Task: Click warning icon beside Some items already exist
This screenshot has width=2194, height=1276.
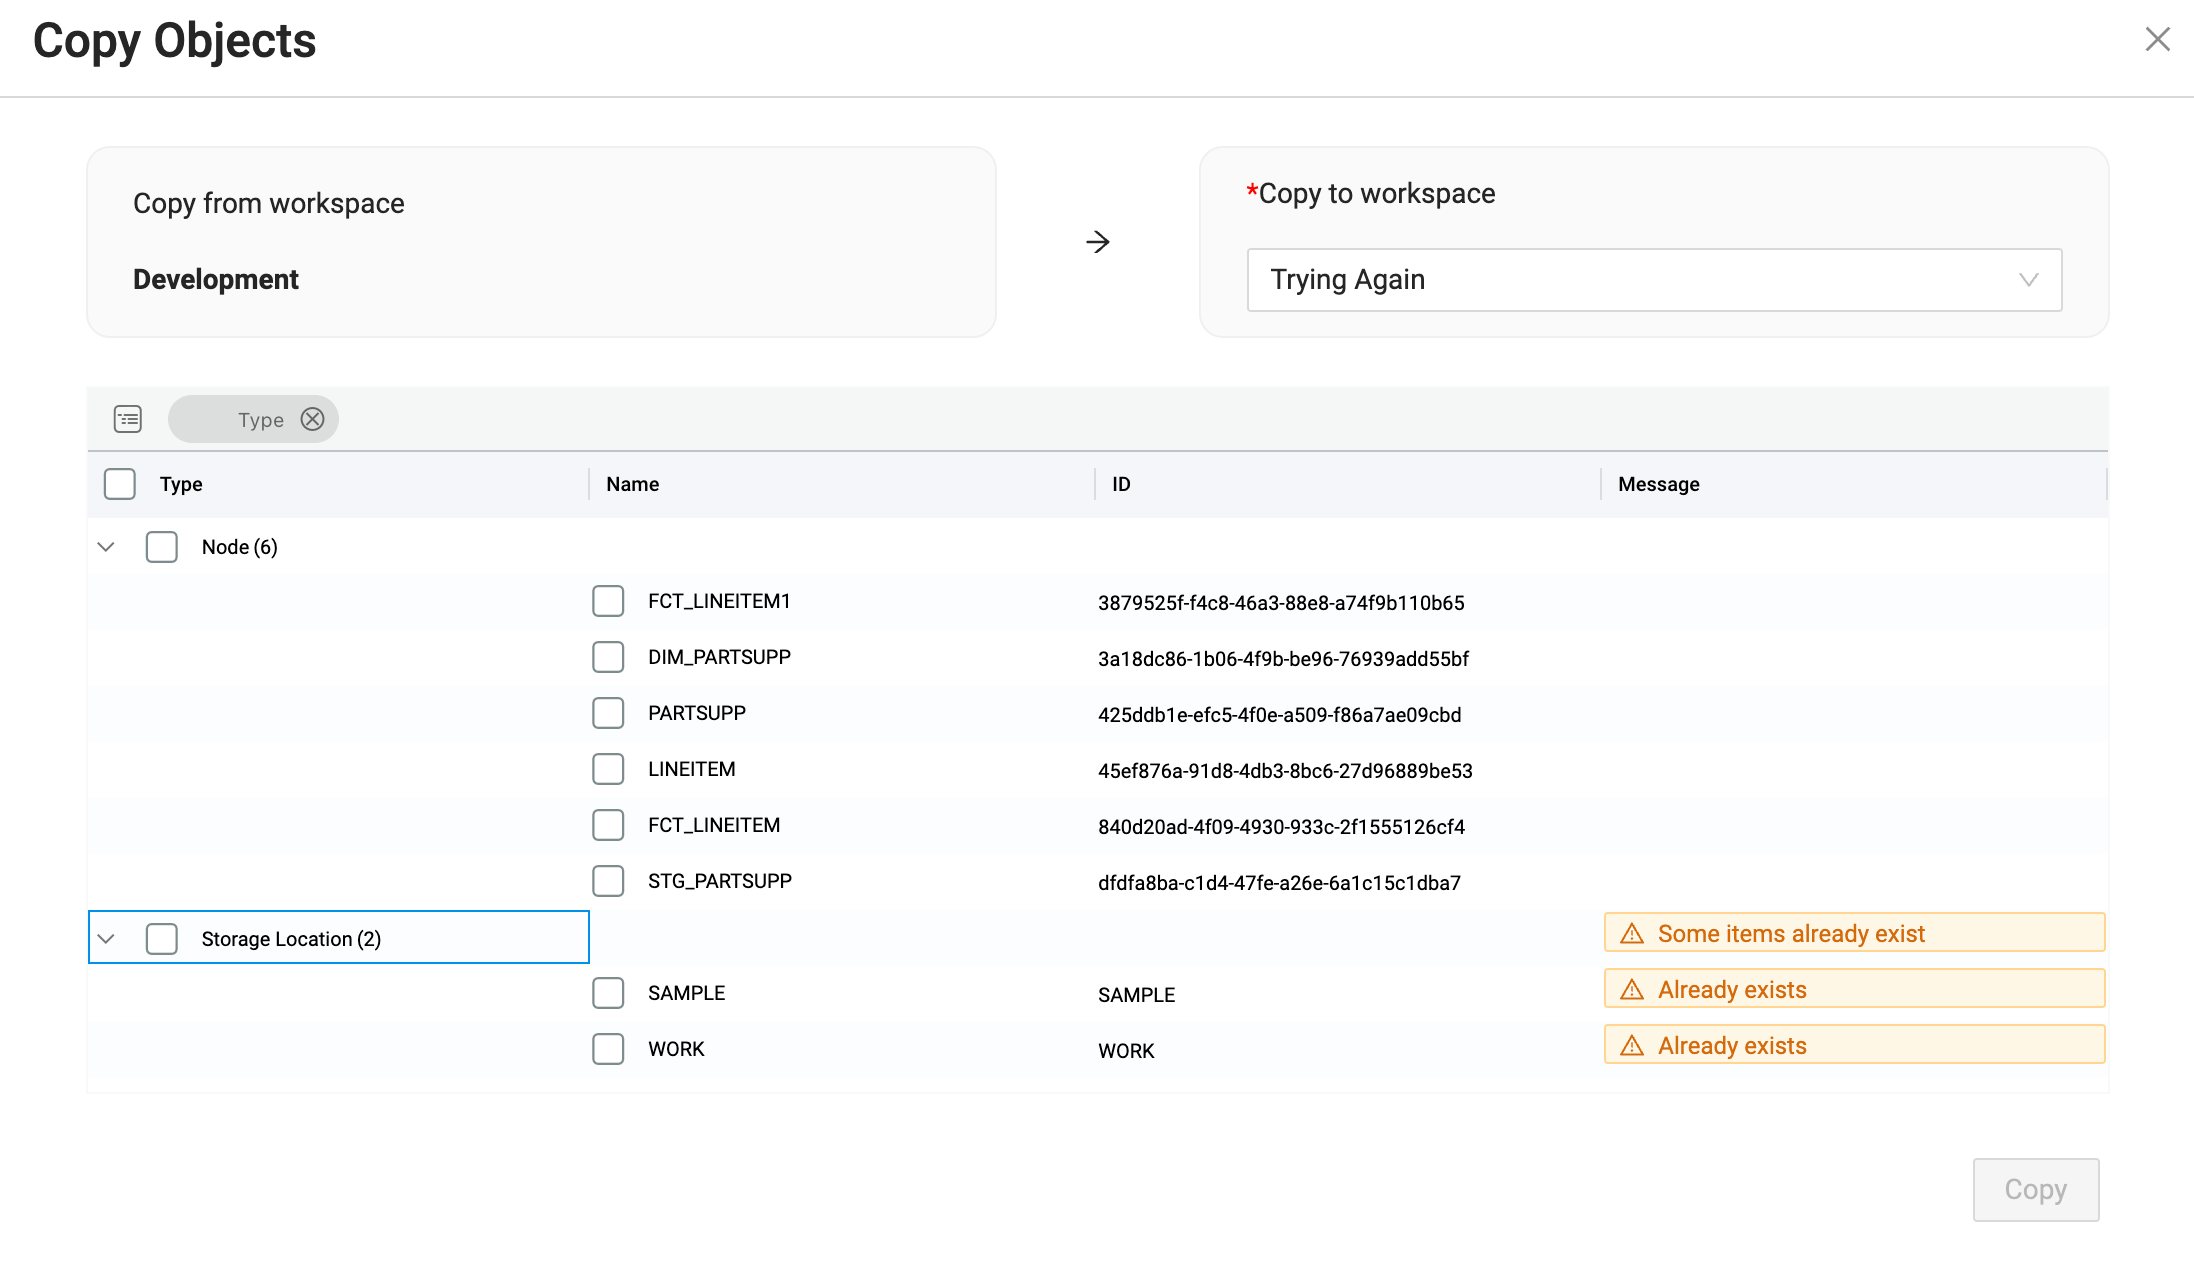Action: [1632, 934]
